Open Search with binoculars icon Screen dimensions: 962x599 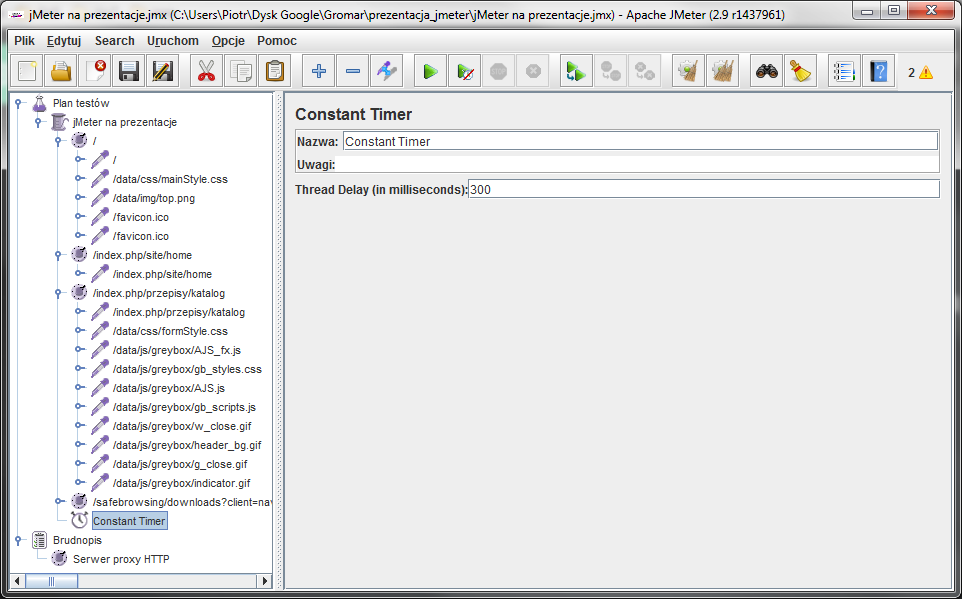[766, 71]
